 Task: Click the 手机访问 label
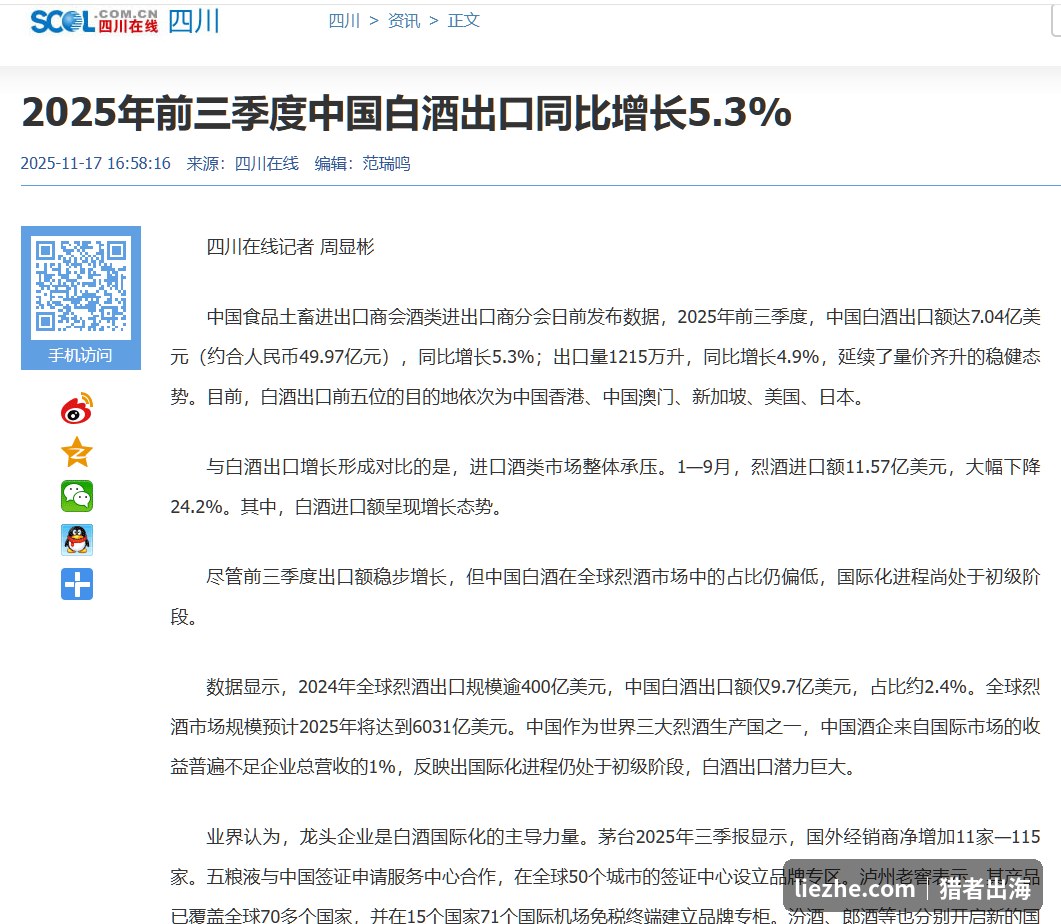[x=81, y=355]
